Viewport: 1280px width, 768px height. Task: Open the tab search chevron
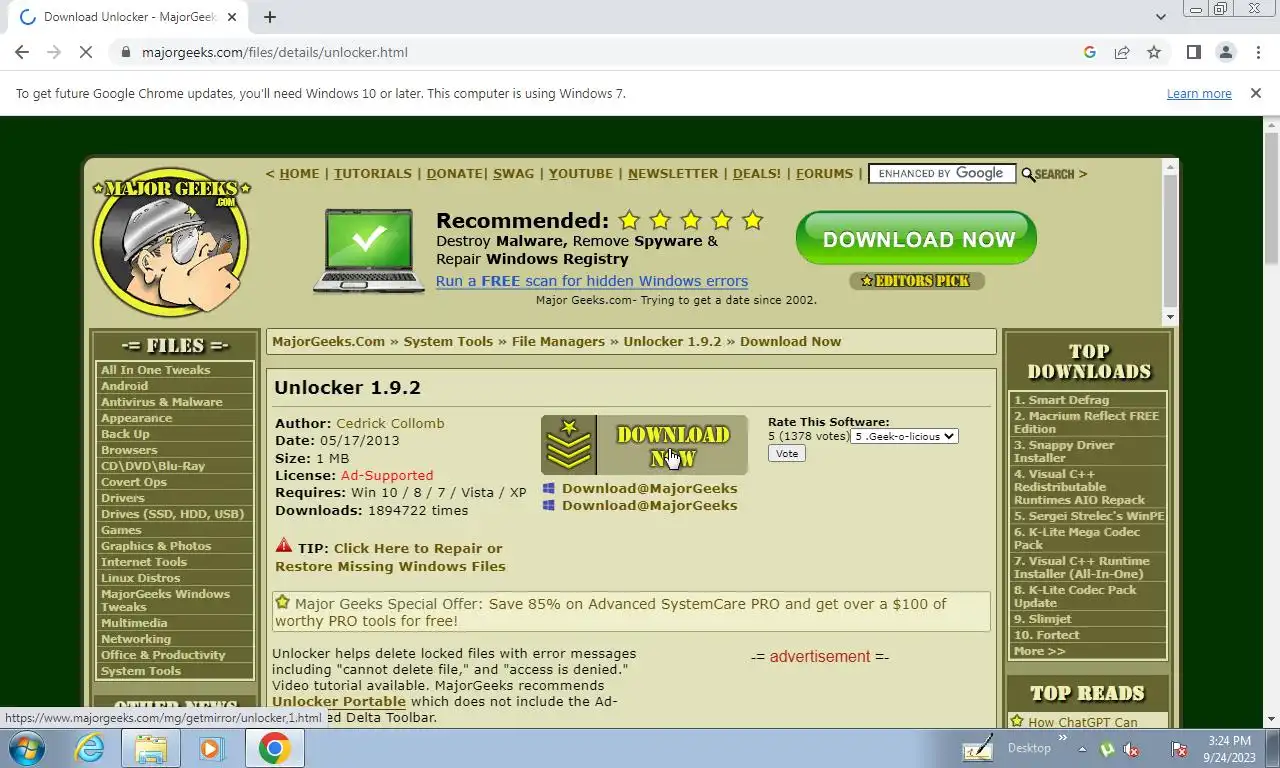[1160, 17]
